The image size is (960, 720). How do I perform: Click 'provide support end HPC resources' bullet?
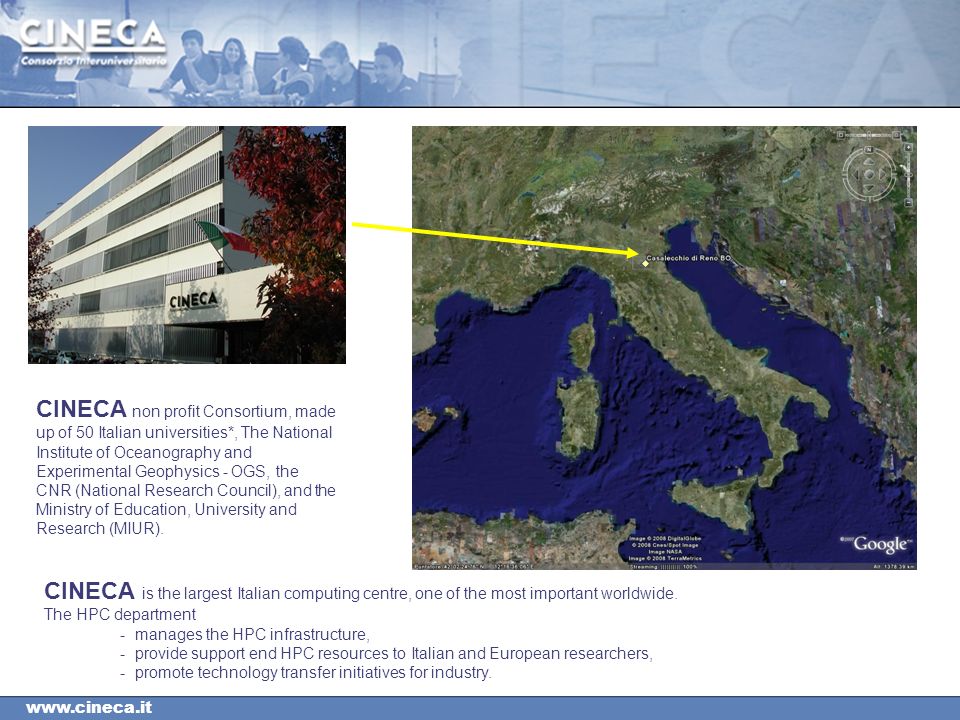click(x=393, y=653)
